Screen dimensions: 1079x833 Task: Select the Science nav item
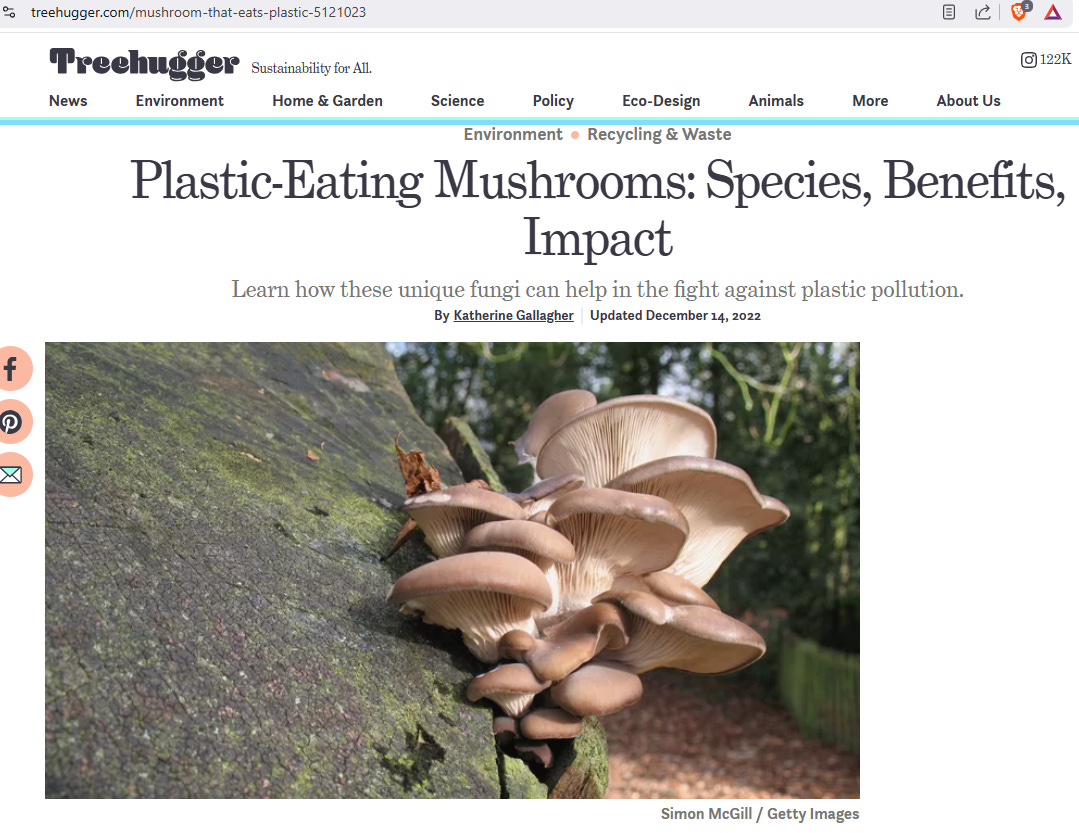coord(458,100)
